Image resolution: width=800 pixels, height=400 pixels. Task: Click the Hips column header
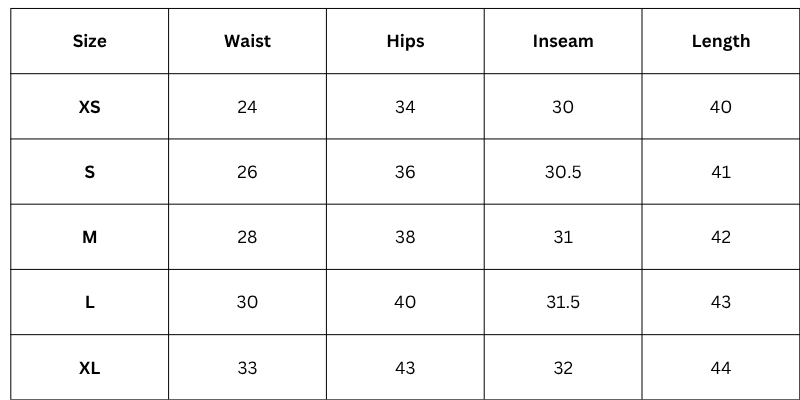405,41
